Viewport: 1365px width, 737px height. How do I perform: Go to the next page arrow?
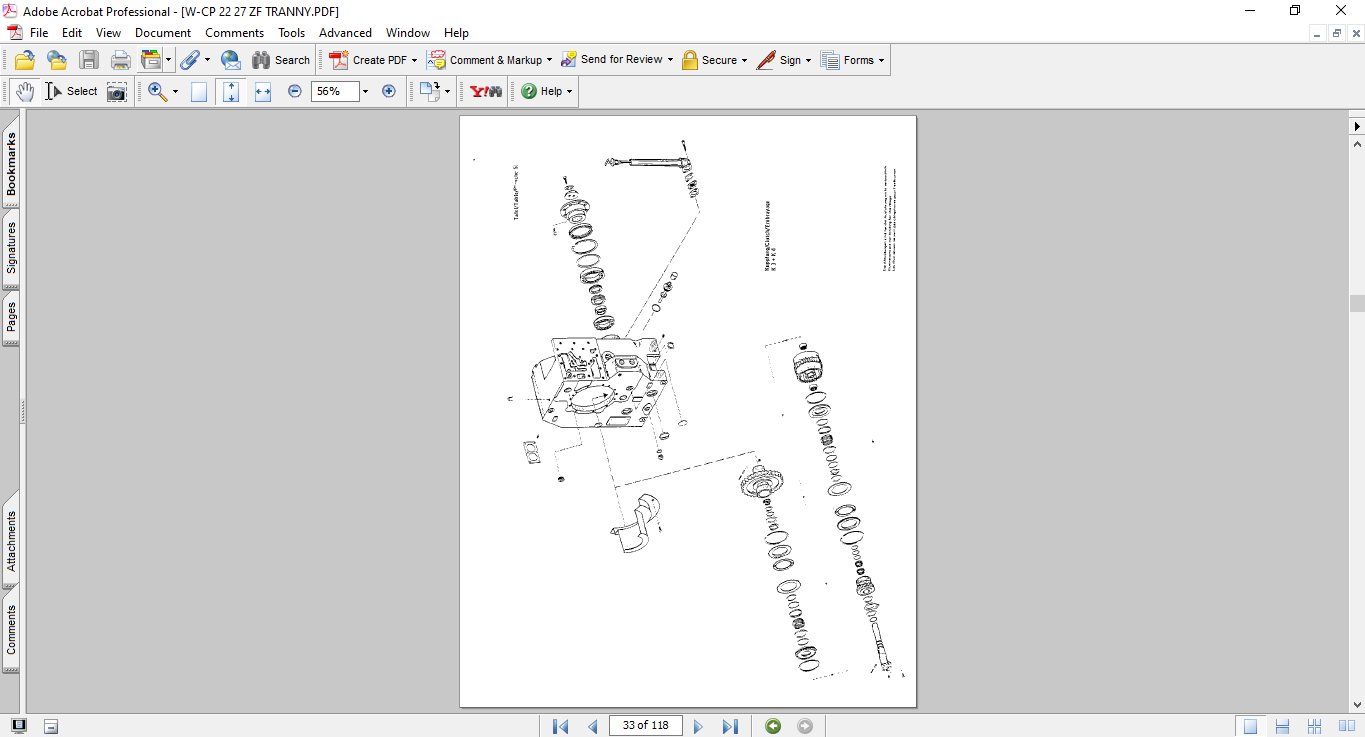(x=699, y=726)
